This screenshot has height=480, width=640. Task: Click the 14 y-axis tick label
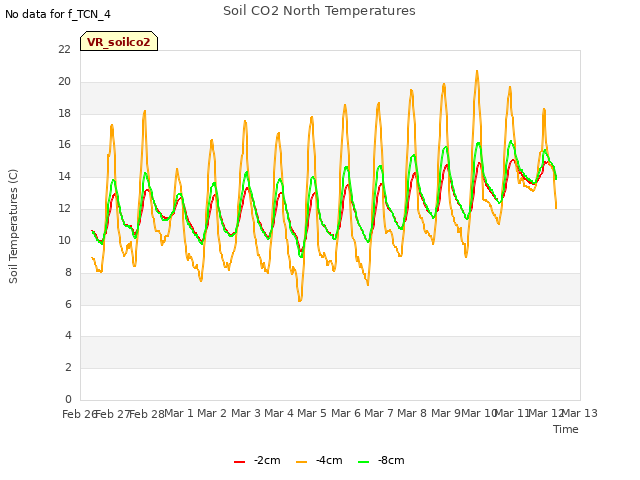pyautogui.click(x=64, y=177)
